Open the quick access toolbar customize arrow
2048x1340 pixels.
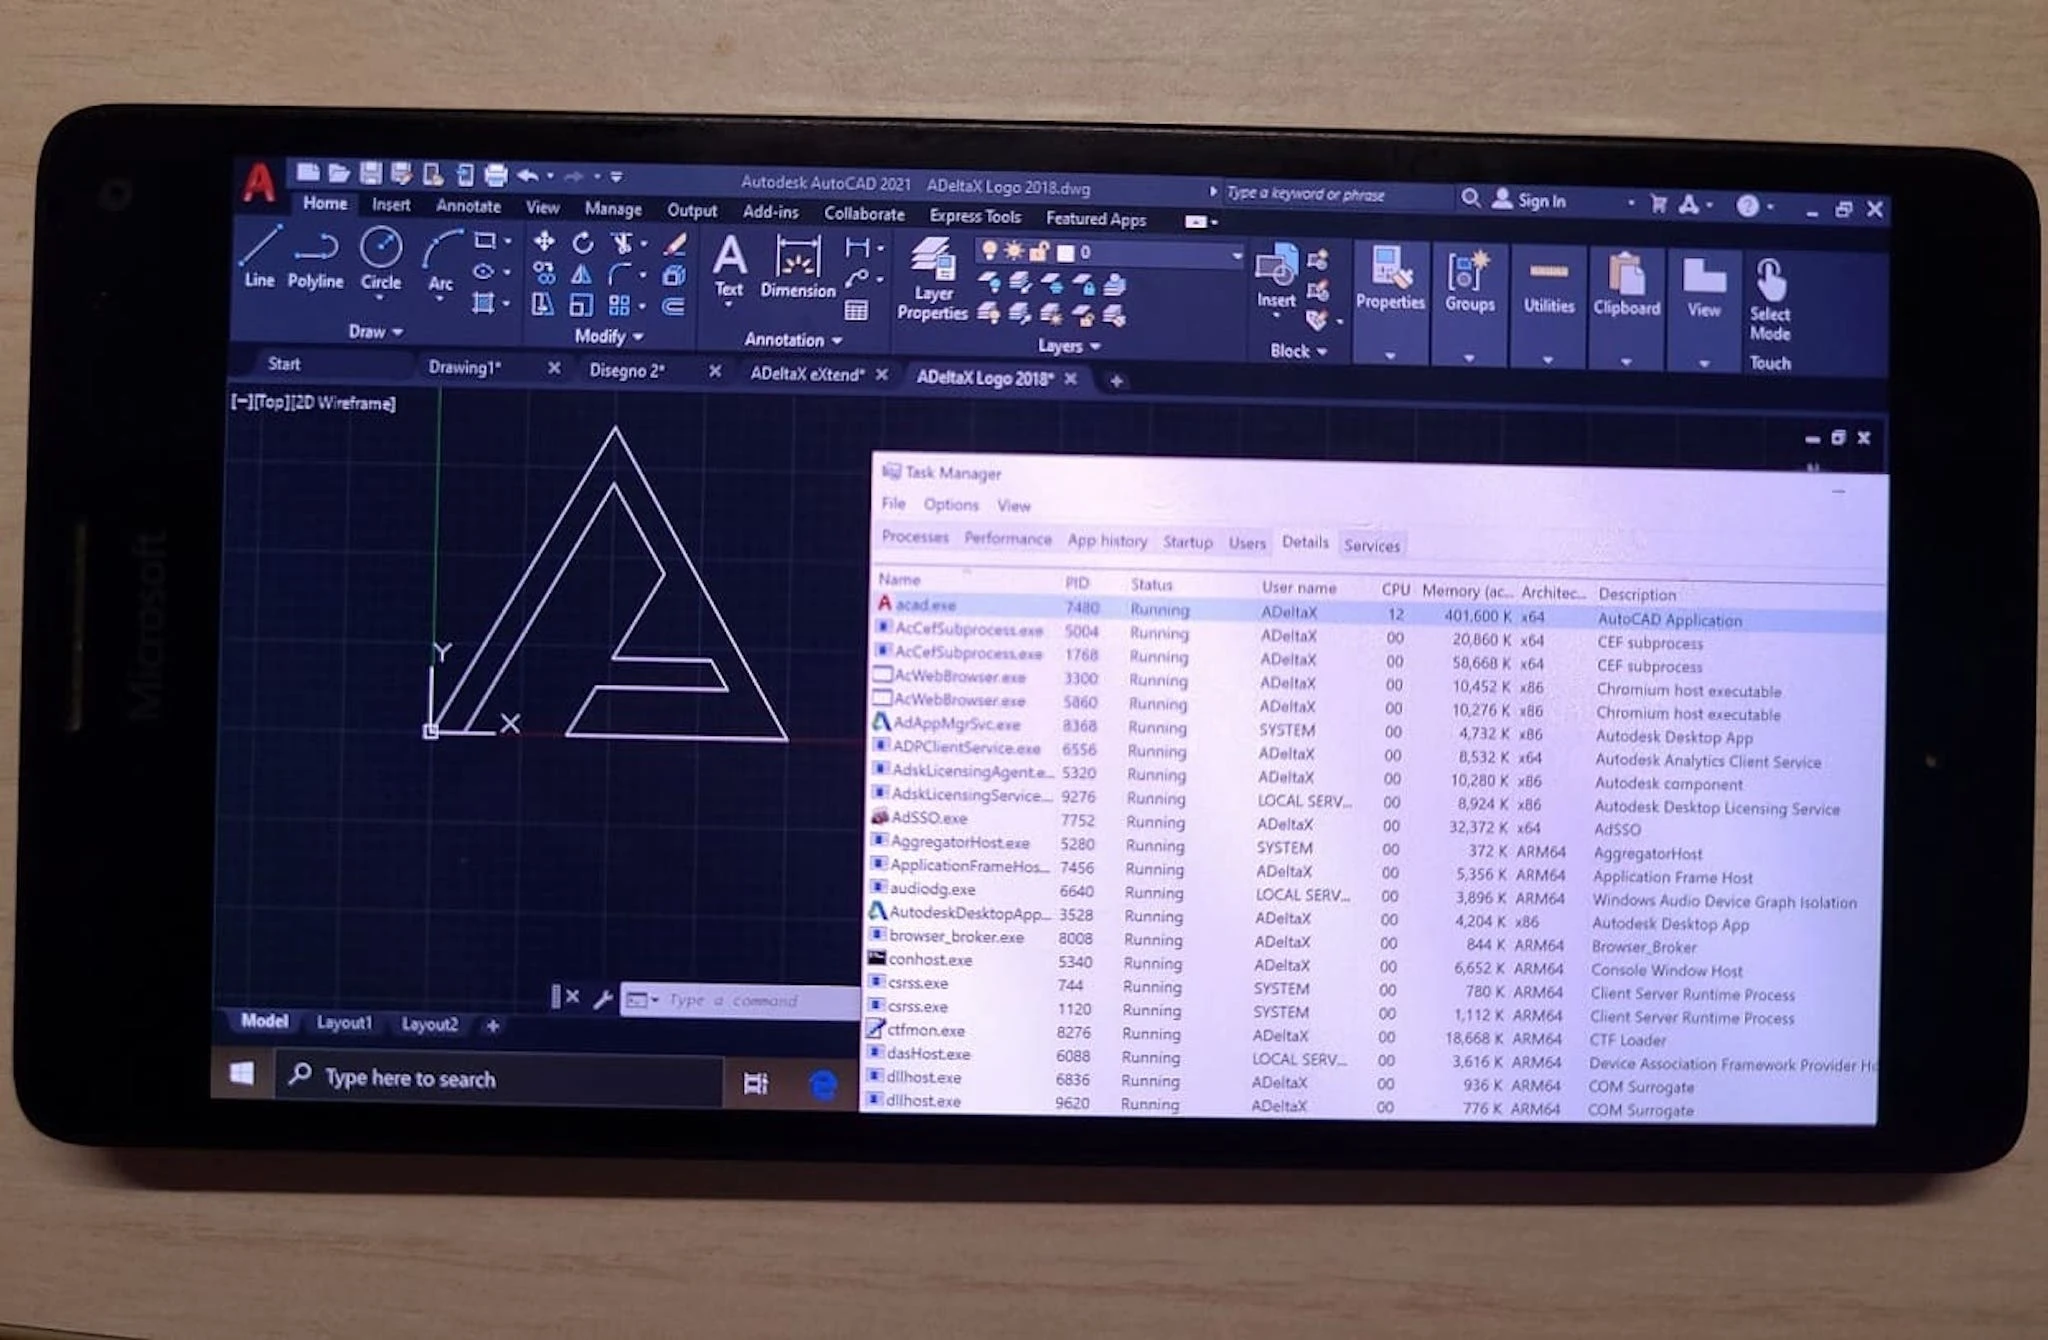pos(617,177)
